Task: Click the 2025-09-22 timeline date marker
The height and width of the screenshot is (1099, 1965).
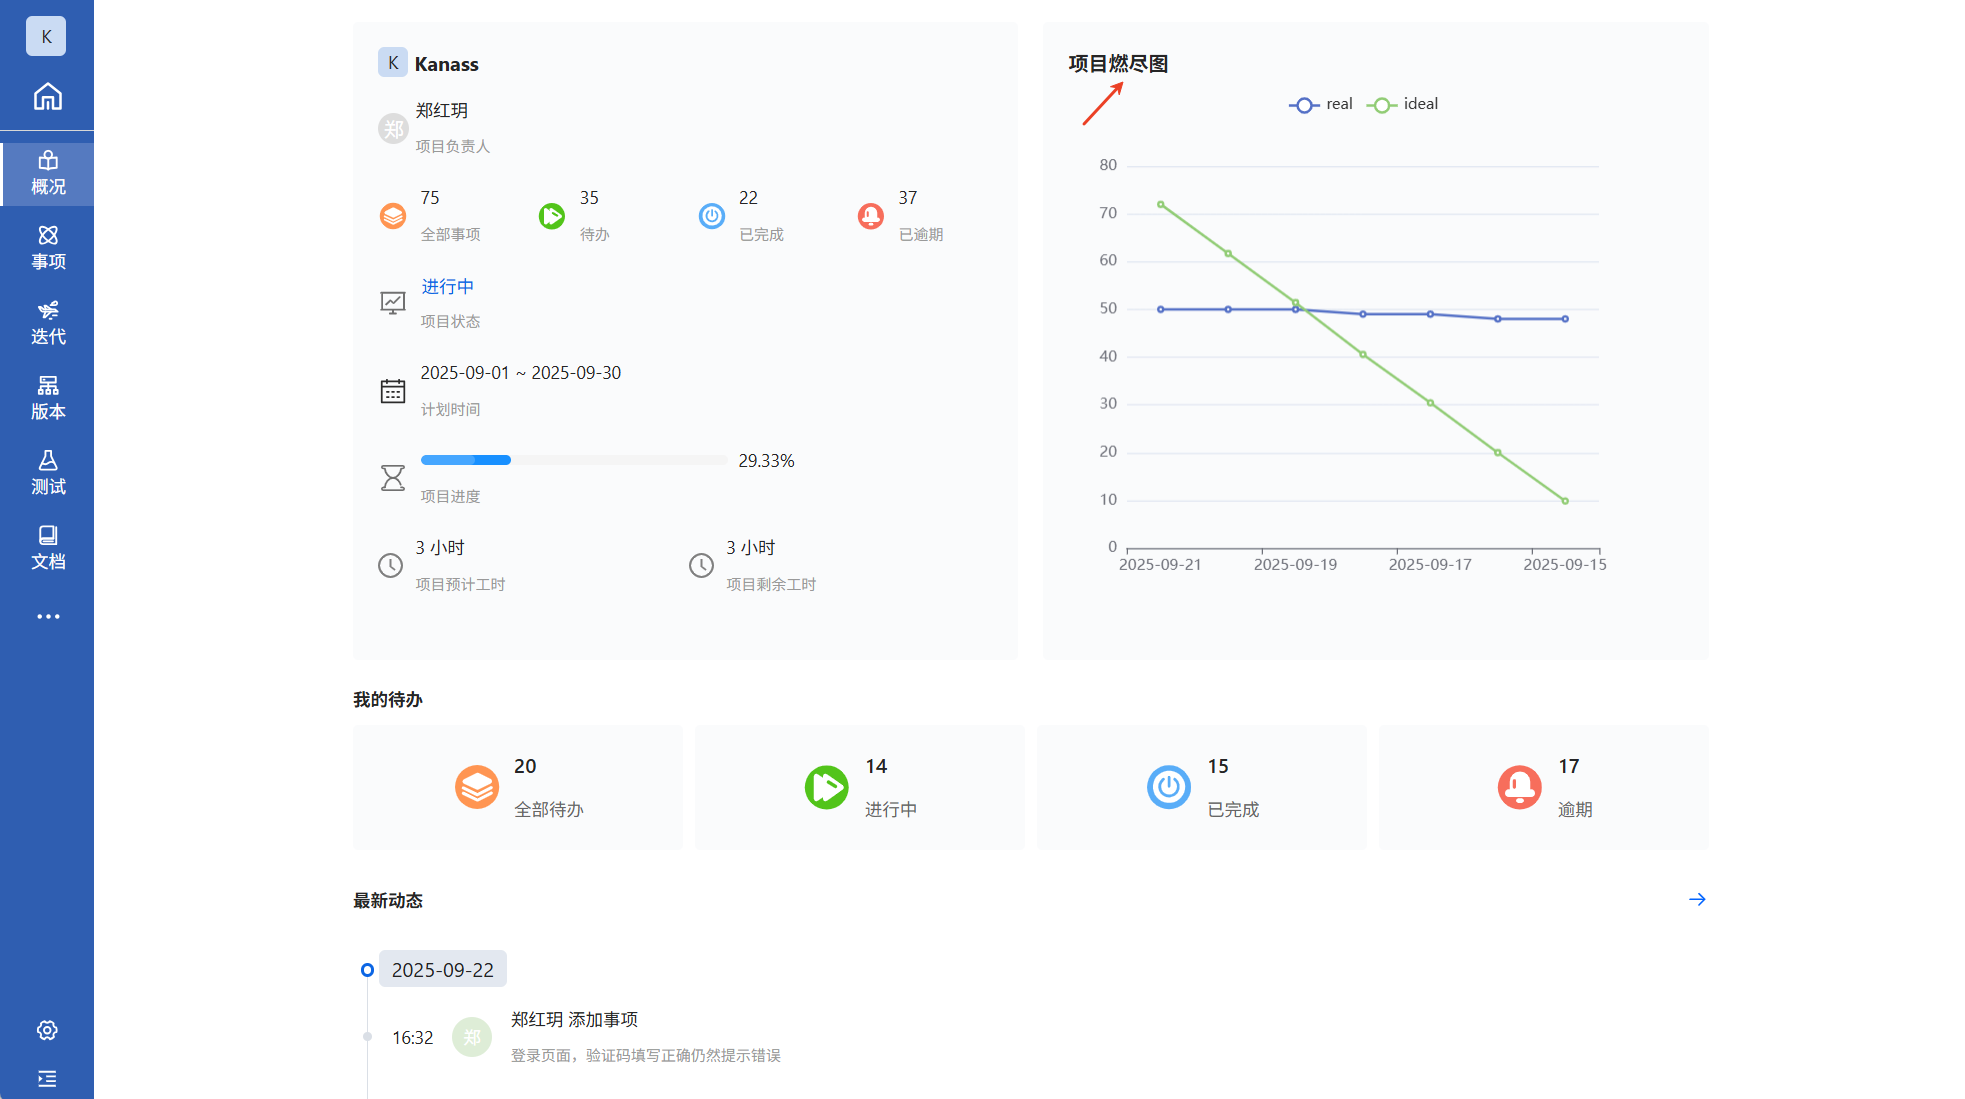Action: point(442,969)
